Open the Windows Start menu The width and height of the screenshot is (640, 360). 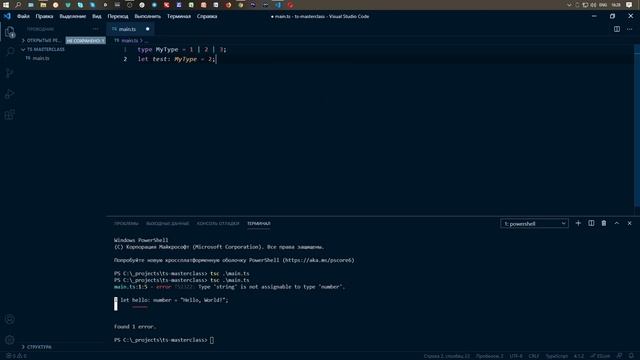(x=6, y=5)
